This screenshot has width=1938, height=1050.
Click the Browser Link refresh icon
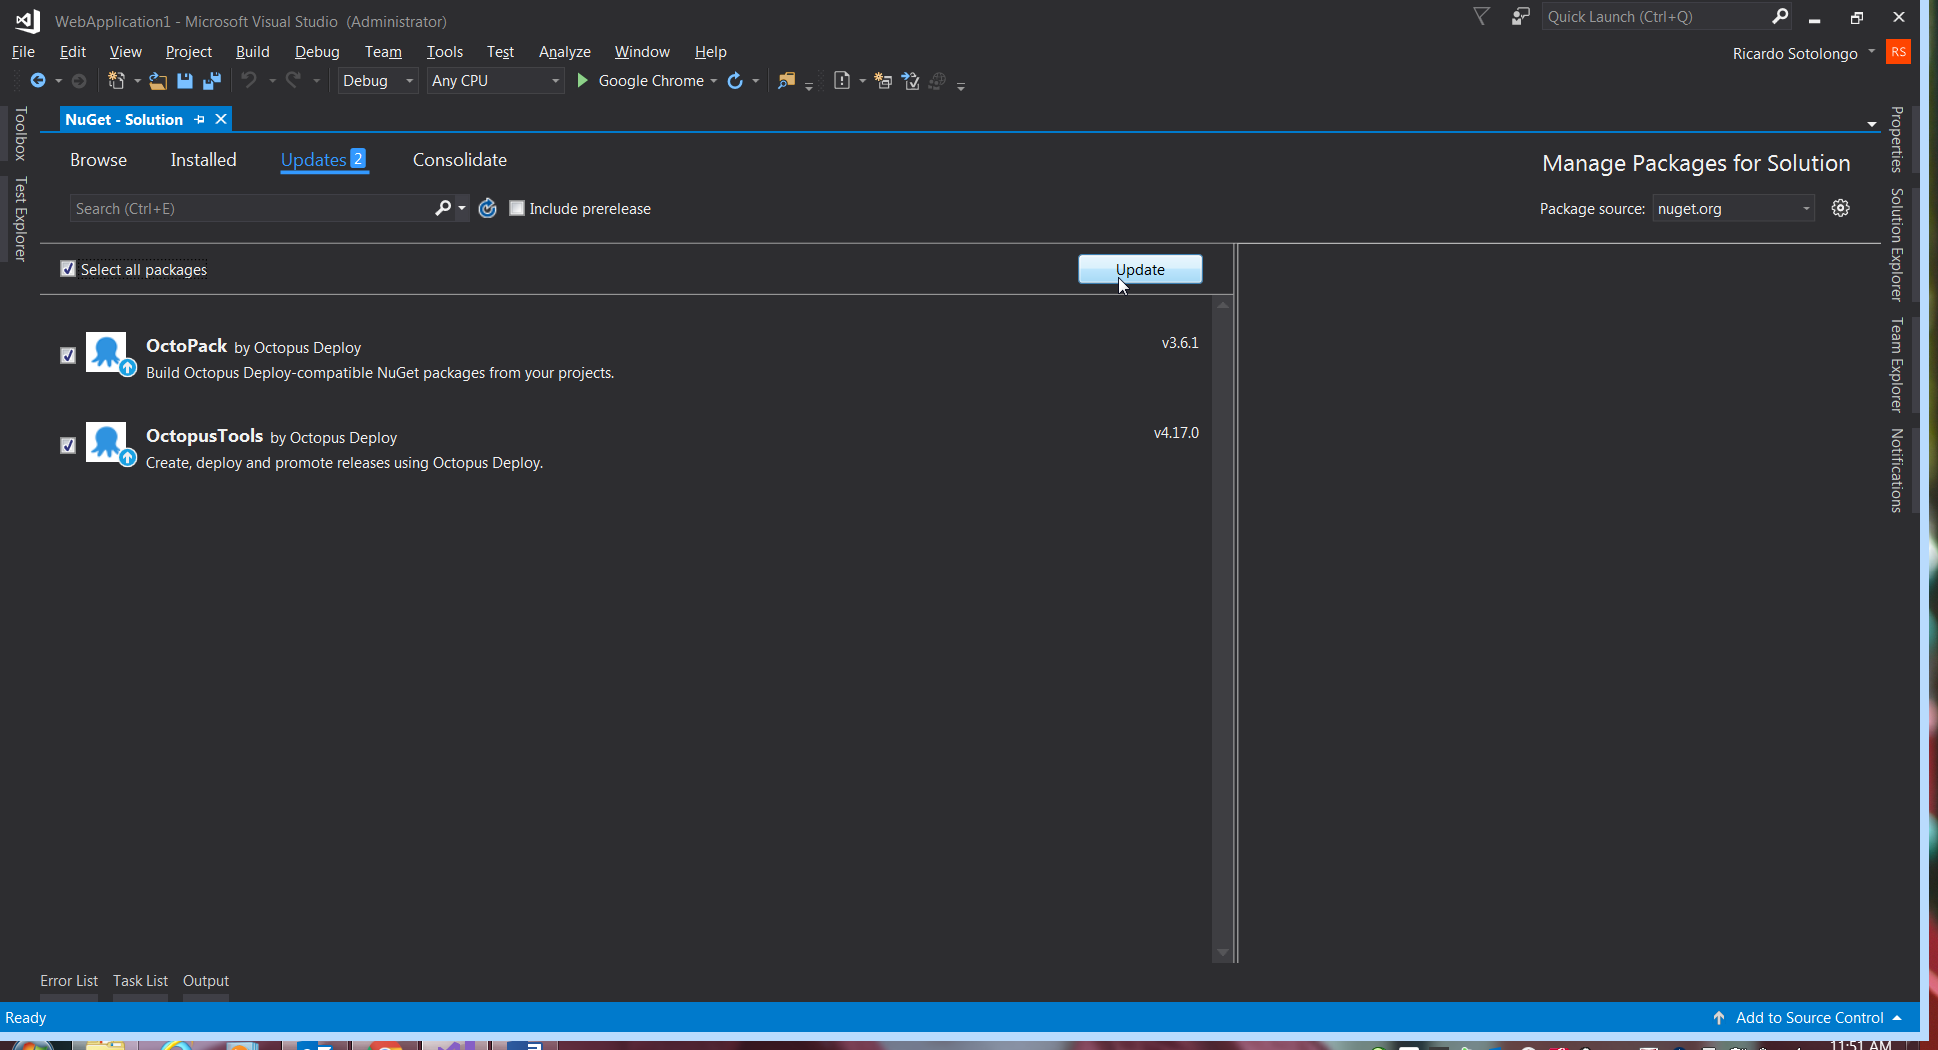click(x=735, y=81)
